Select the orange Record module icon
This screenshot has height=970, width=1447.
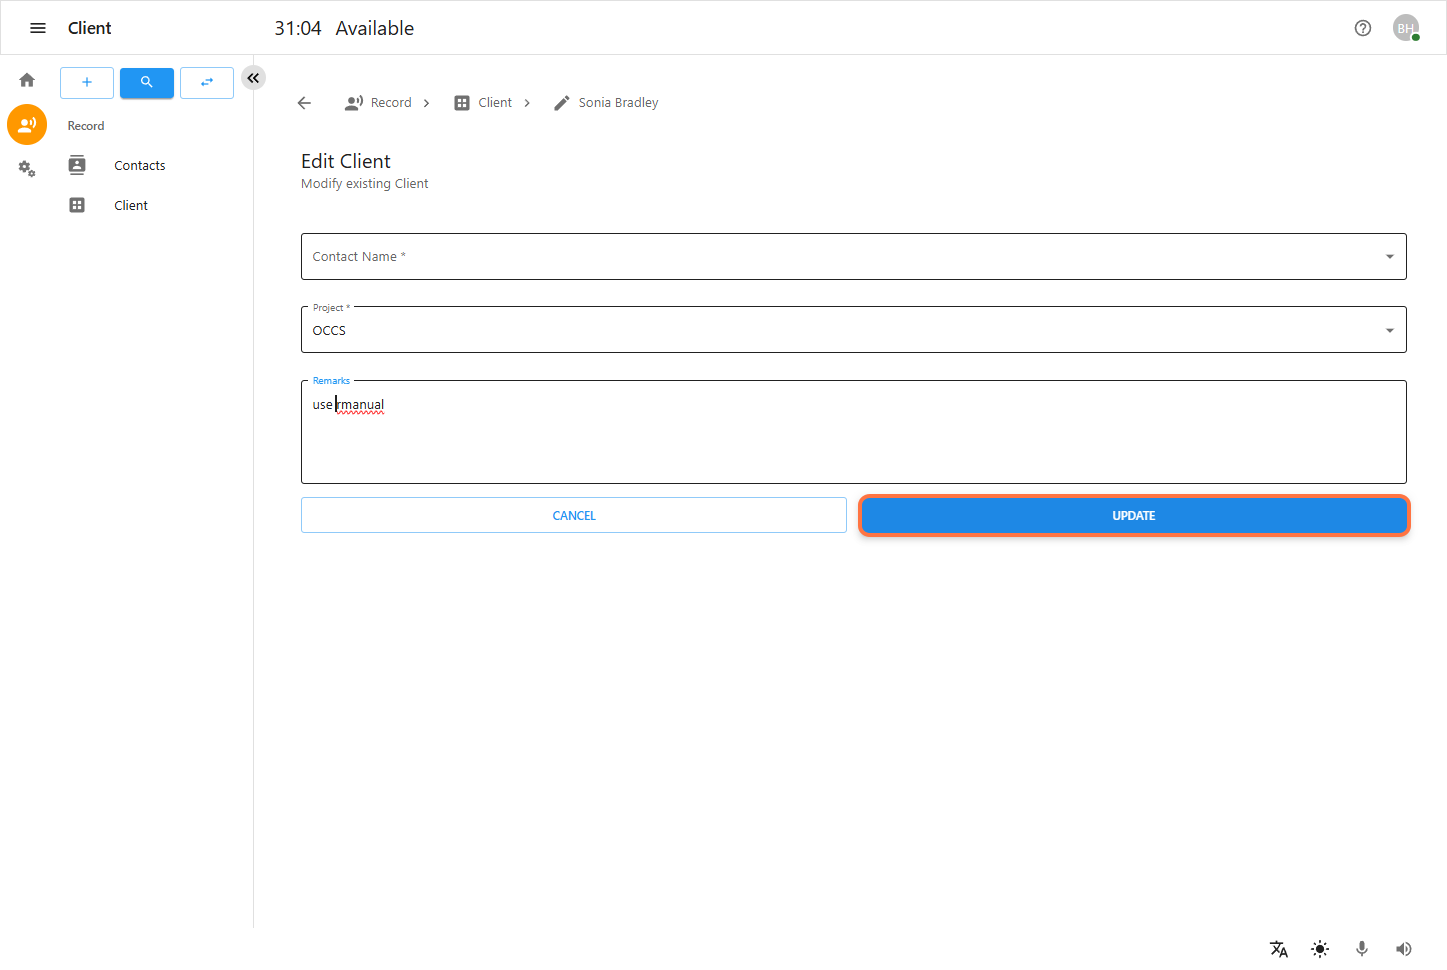pos(27,125)
